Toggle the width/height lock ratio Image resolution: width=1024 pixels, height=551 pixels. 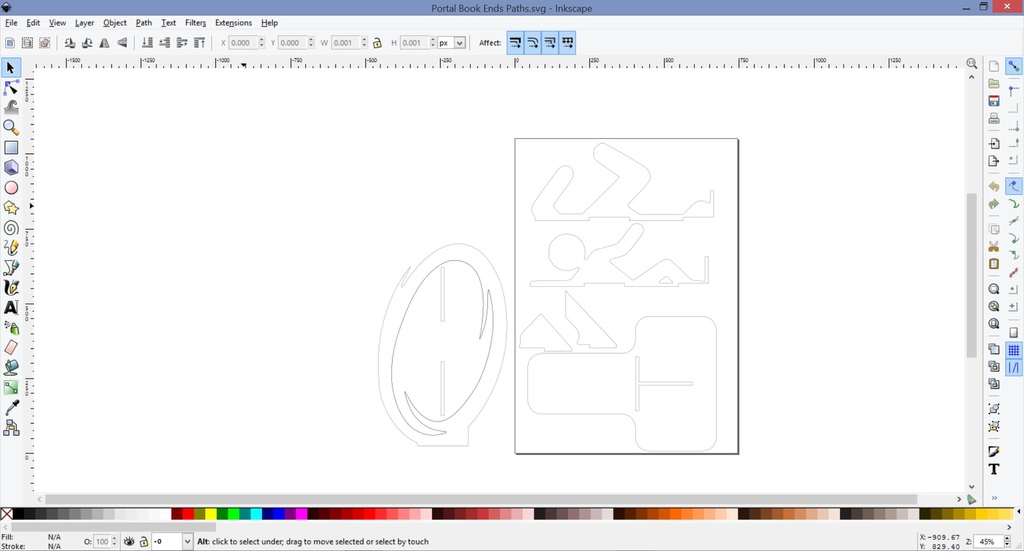[377, 43]
